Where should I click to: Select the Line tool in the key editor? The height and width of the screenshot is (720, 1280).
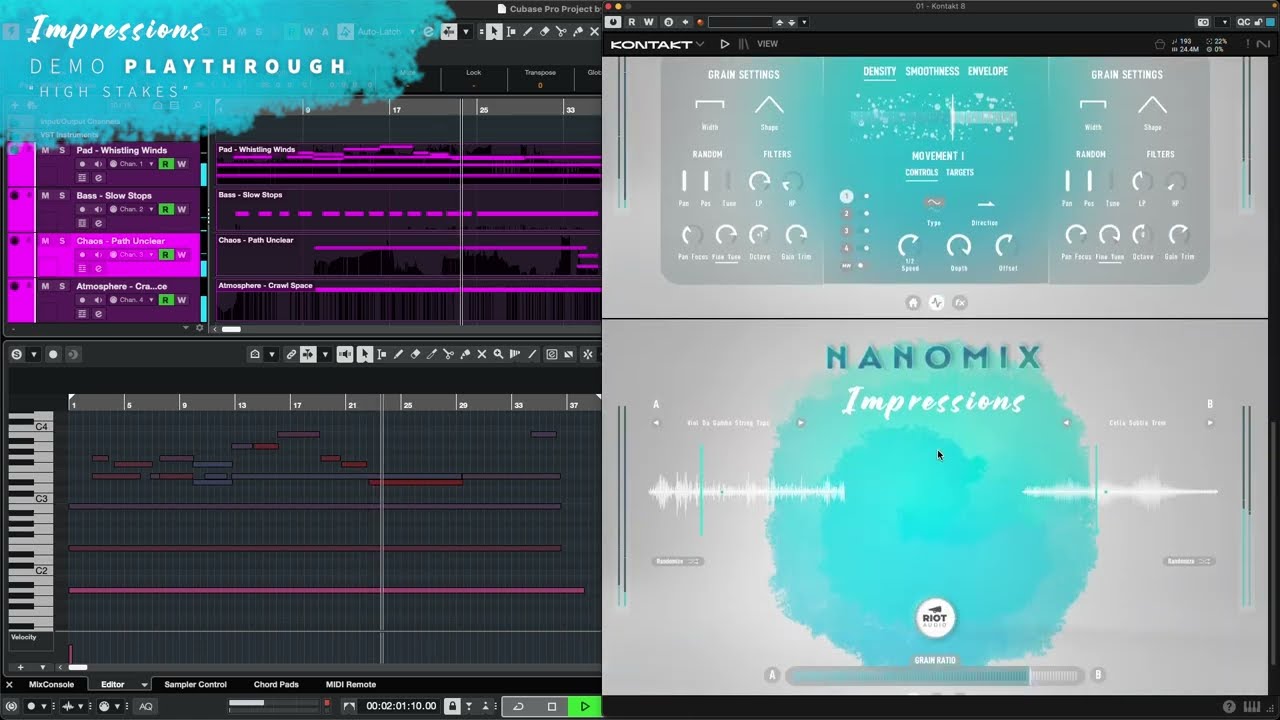tap(532, 354)
